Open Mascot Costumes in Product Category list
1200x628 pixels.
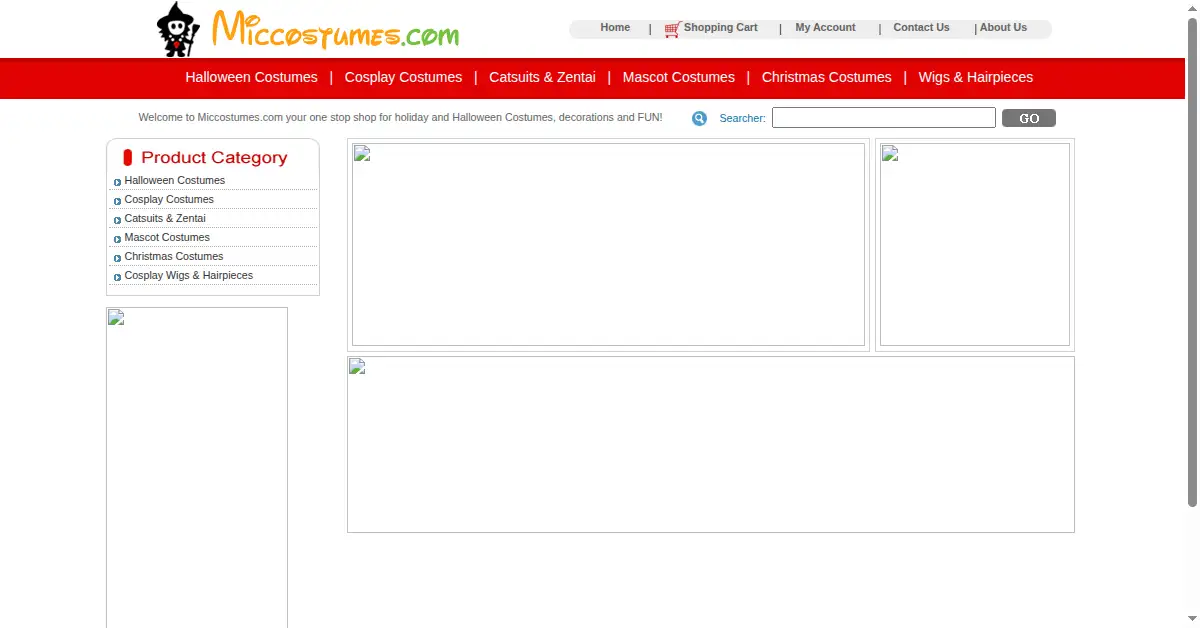pos(167,238)
